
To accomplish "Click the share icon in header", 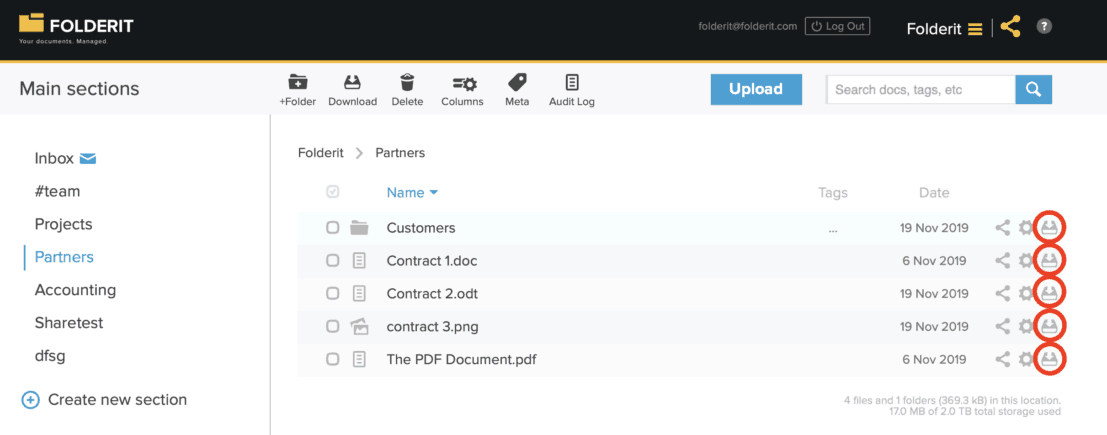I will coord(1011,28).
